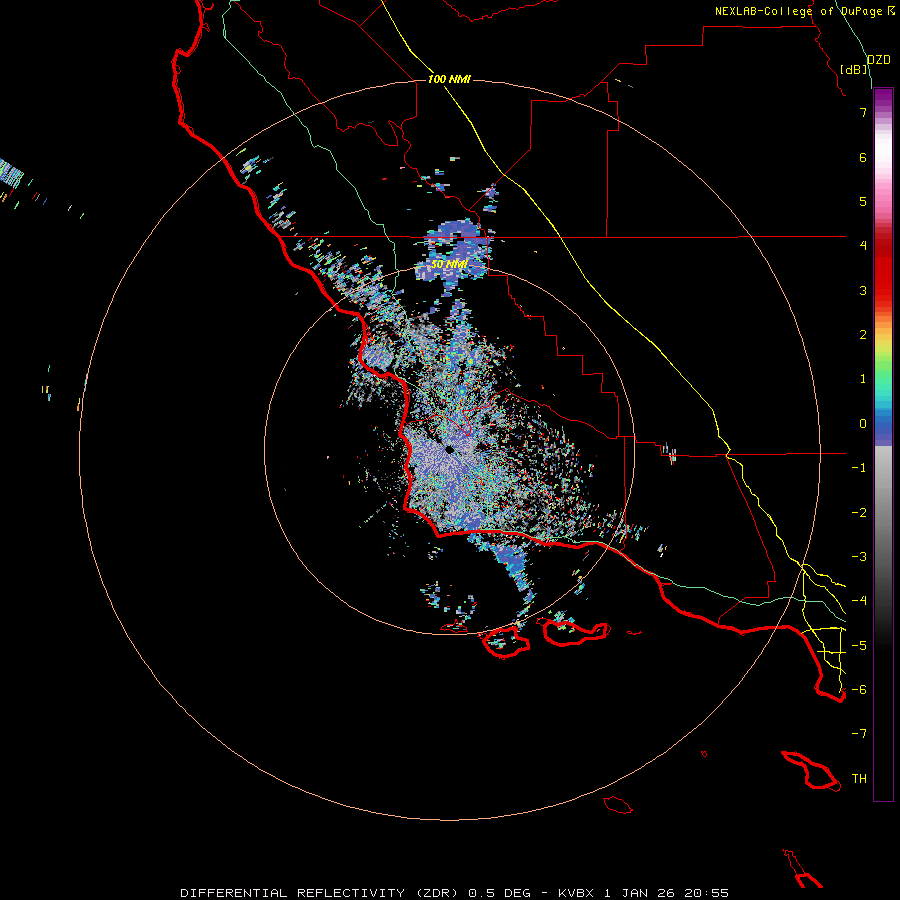Click the -3 dB scale tick label
The height and width of the screenshot is (900, 900).
click(859, 557)
